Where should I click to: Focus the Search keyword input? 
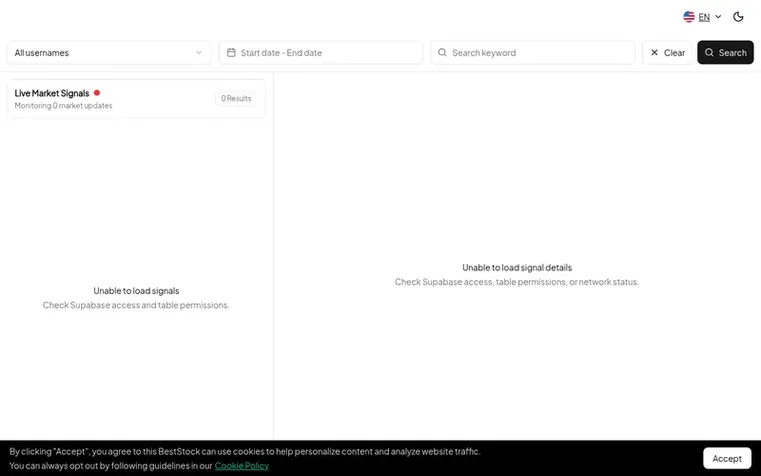point(532,52)
